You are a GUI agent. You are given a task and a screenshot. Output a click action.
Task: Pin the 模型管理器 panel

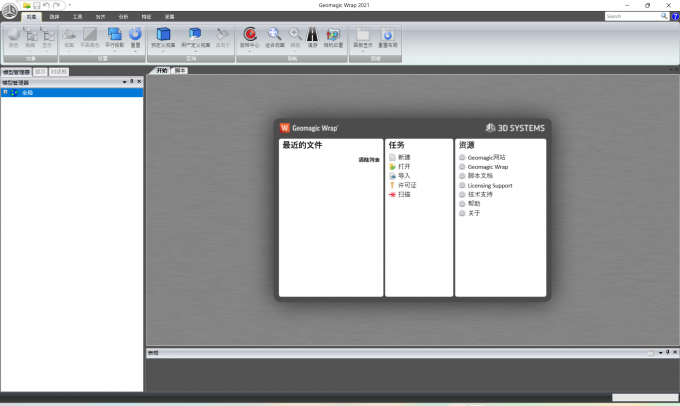pyautogui.click(x=132, y=82)
